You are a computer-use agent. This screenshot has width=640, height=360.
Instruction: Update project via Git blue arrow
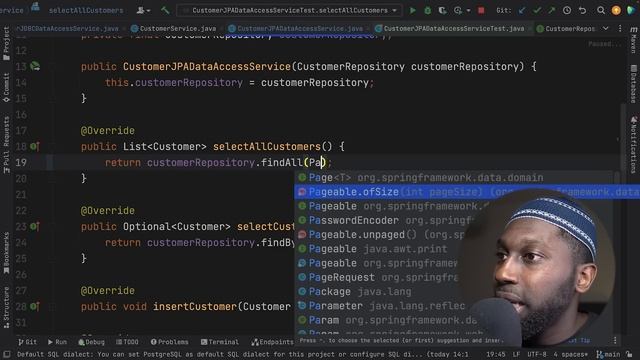[x=522, y=10]
